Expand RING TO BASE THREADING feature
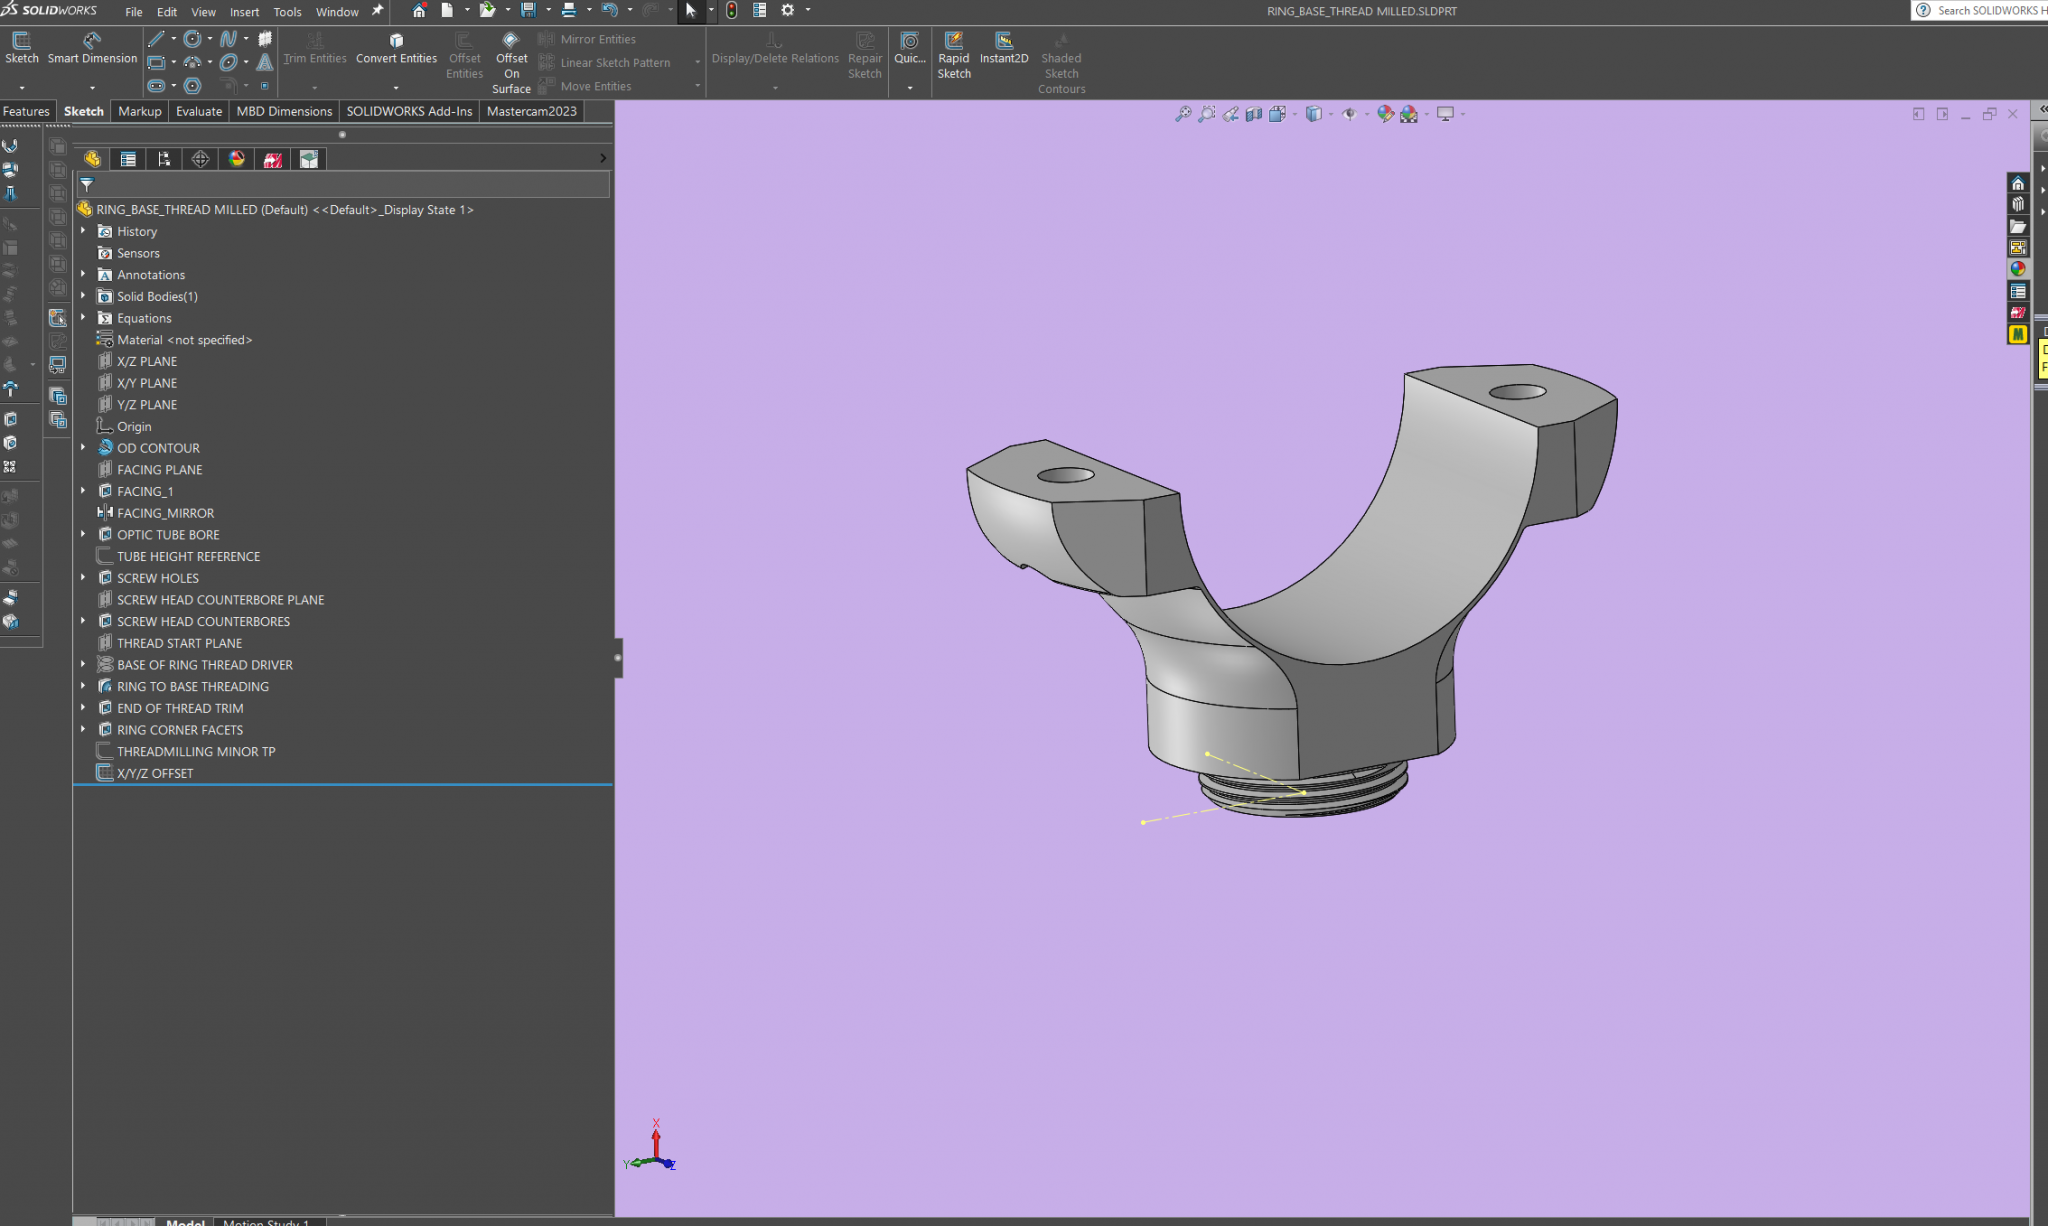 click(83, 686)
